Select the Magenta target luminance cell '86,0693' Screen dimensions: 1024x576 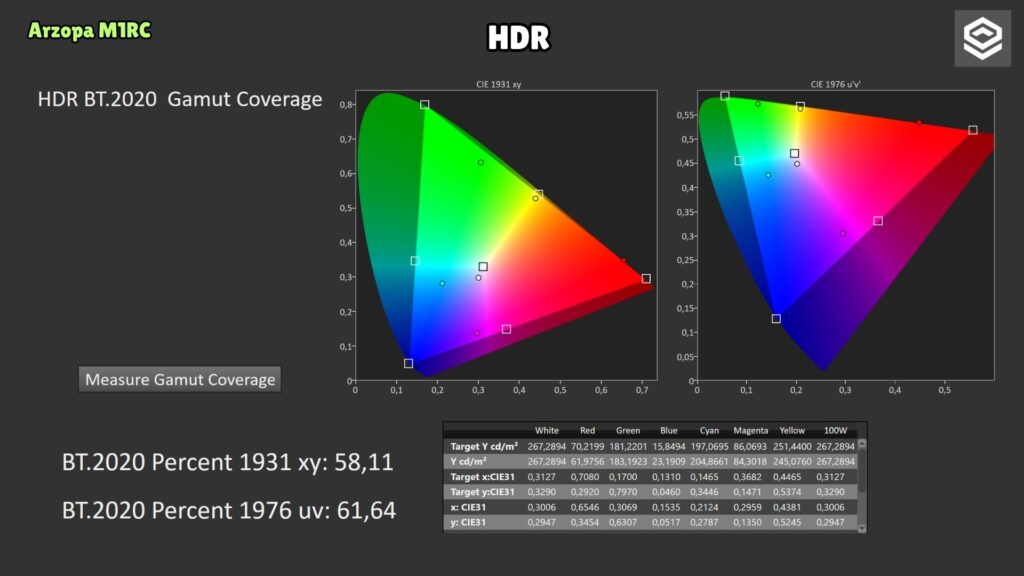tap(750, 446)
